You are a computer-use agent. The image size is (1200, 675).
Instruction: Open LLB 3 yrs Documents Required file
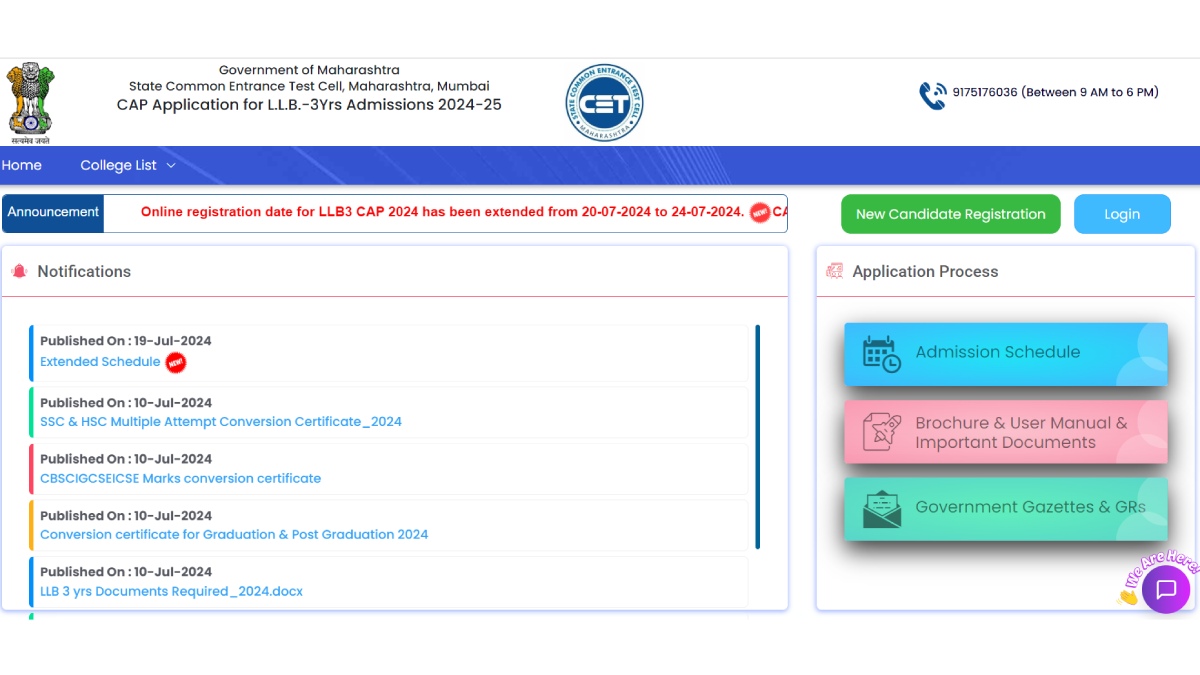(x=171, y=592)
